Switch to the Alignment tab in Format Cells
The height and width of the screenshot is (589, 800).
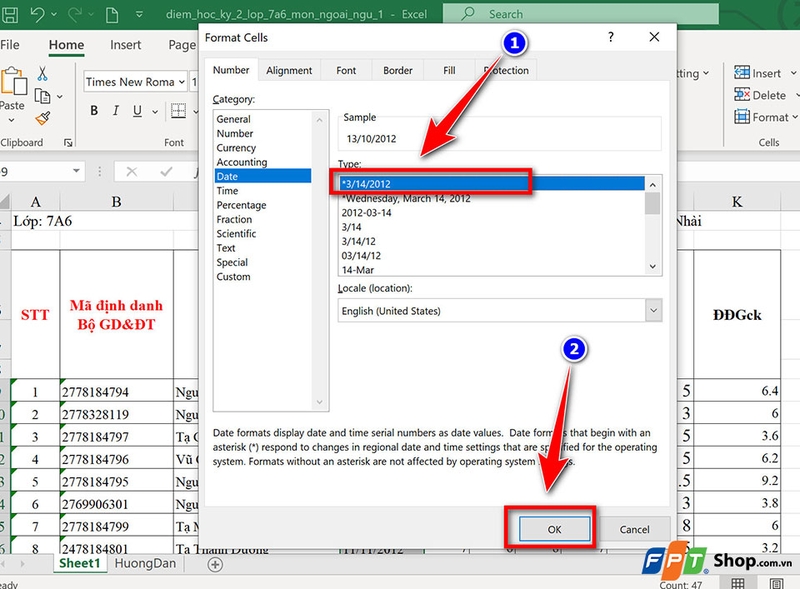(287, 70)
